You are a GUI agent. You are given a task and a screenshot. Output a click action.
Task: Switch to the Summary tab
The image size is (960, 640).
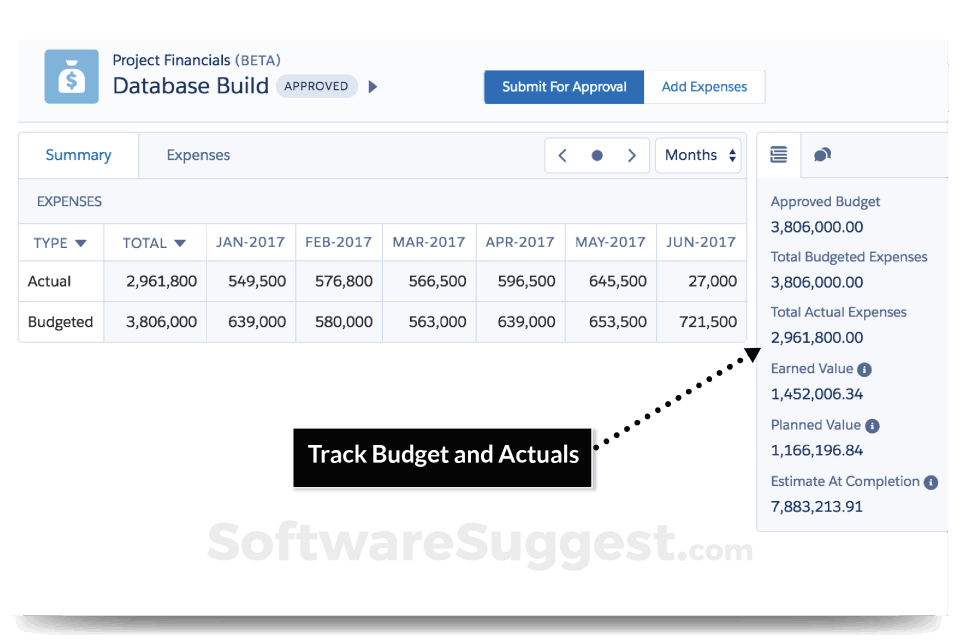point(78,155)
